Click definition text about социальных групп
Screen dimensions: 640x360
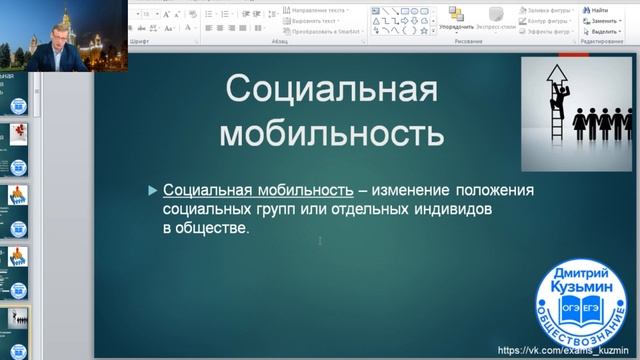348,209
